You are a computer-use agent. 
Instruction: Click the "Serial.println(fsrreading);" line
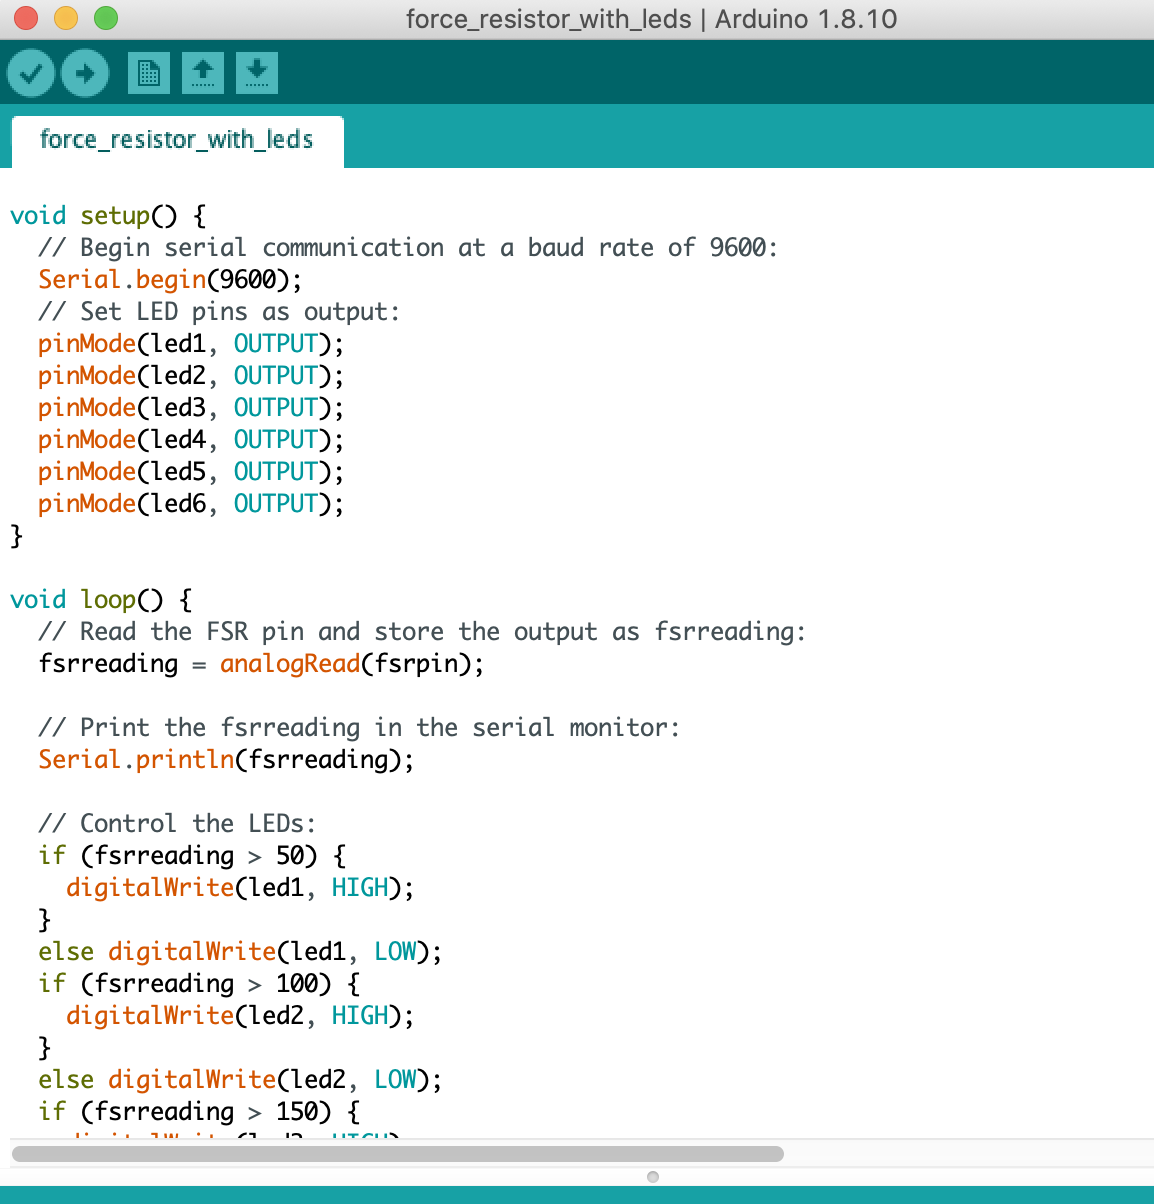(226, 760)
